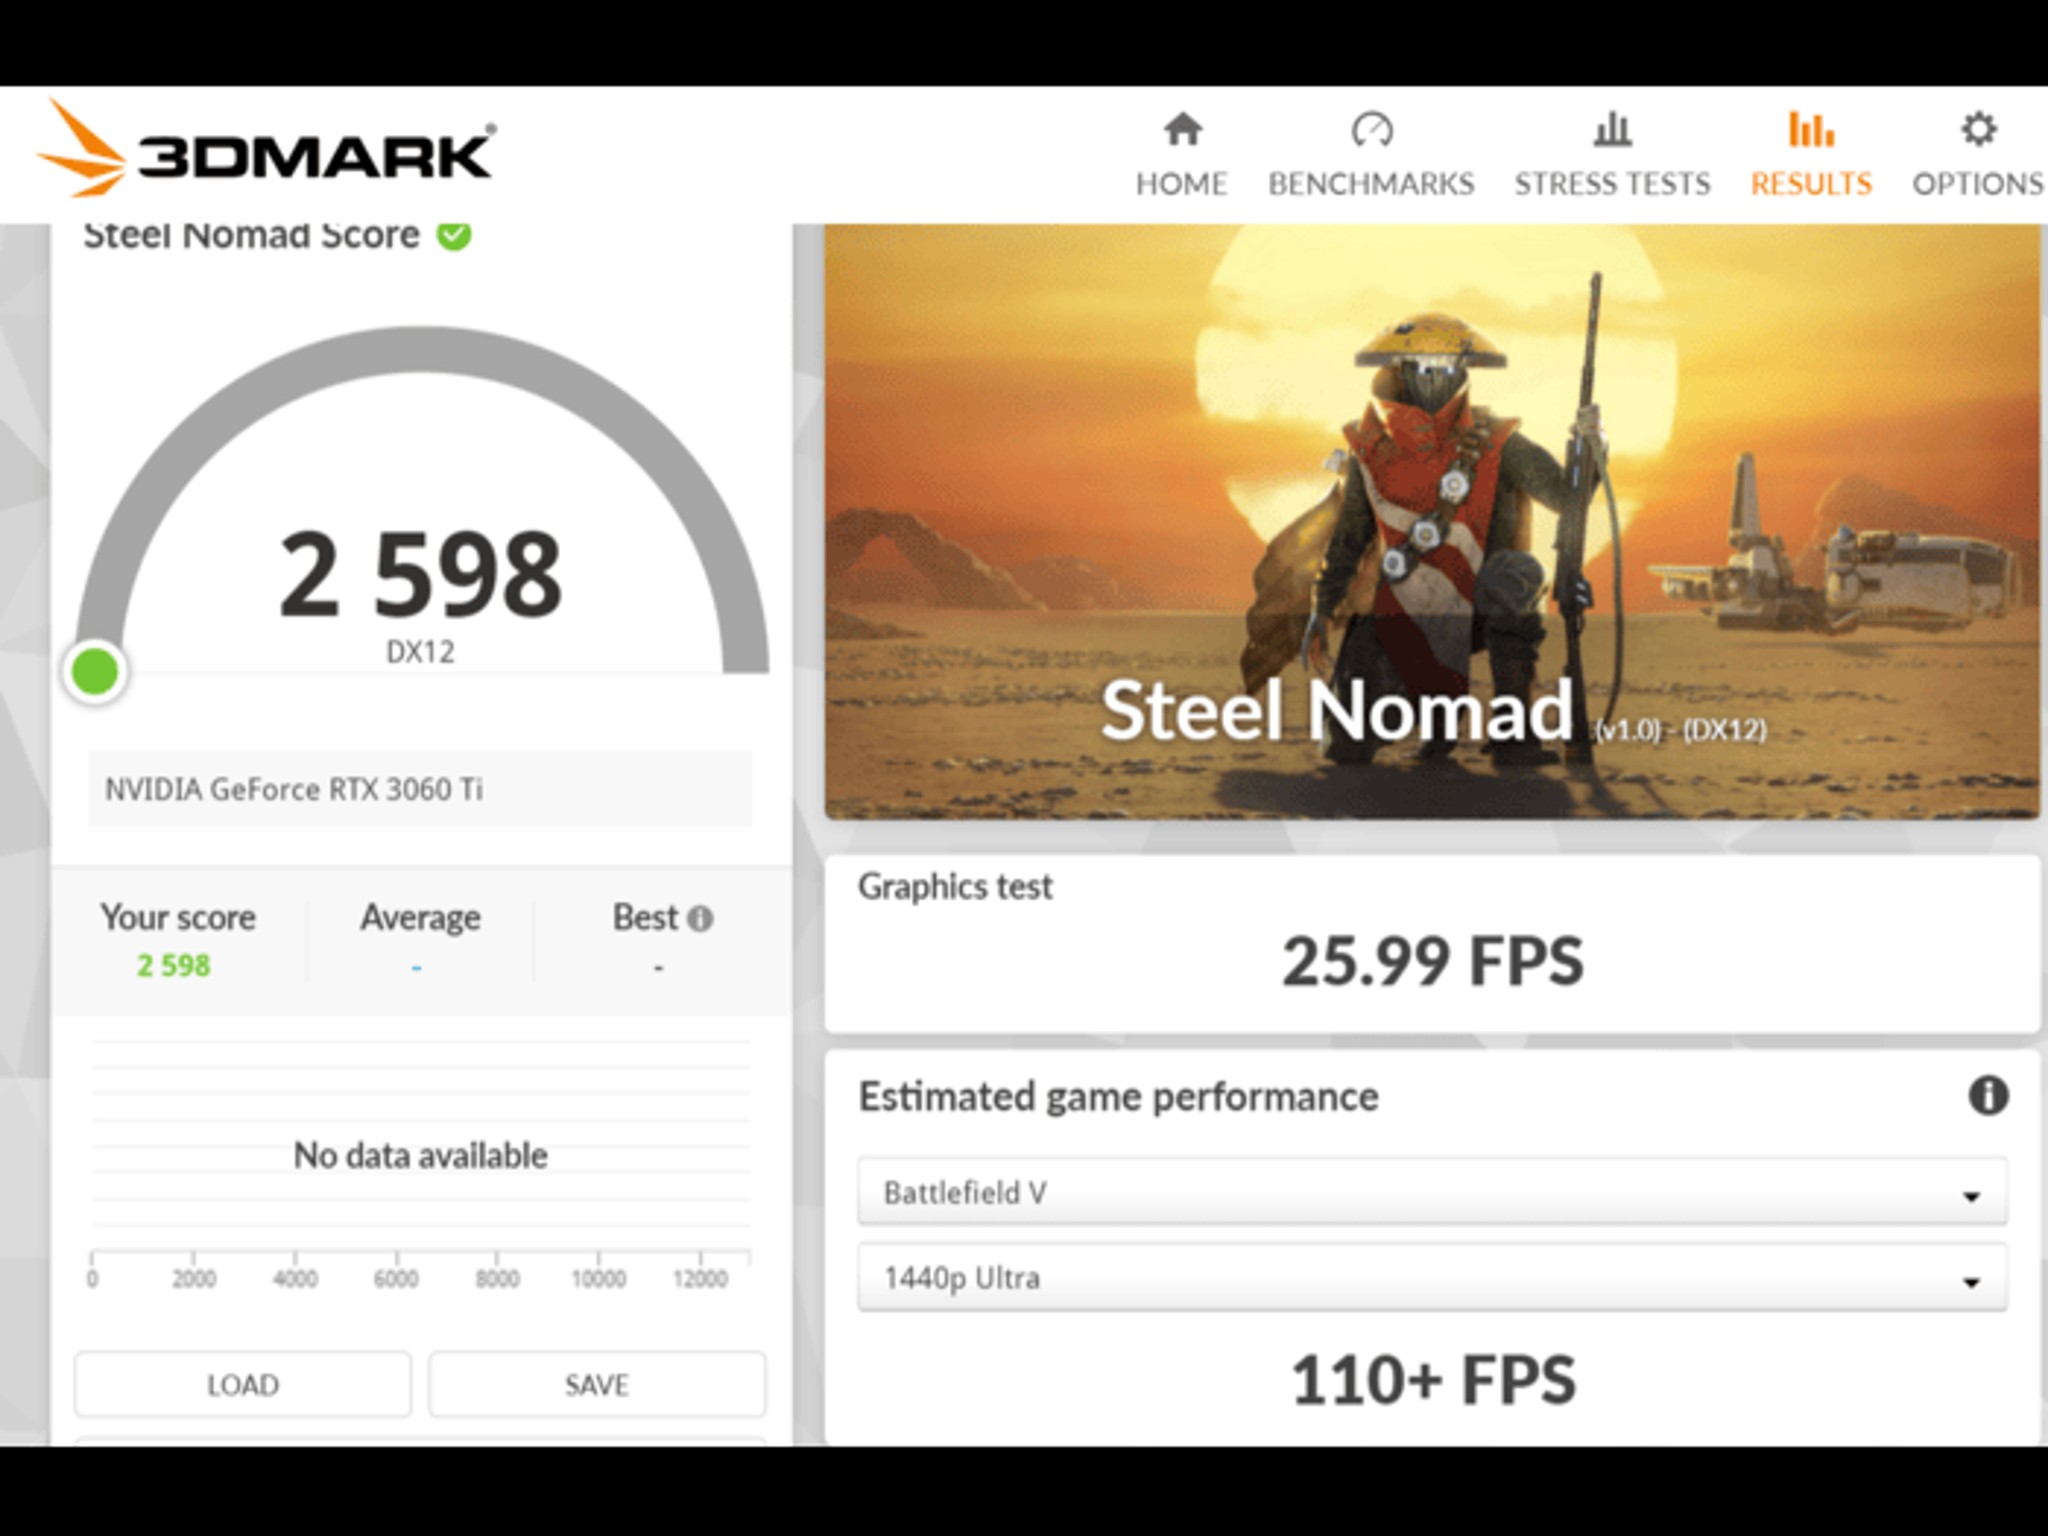
Task: Click the 110+ FPS estimate
Action: tap(1433, 1380)
